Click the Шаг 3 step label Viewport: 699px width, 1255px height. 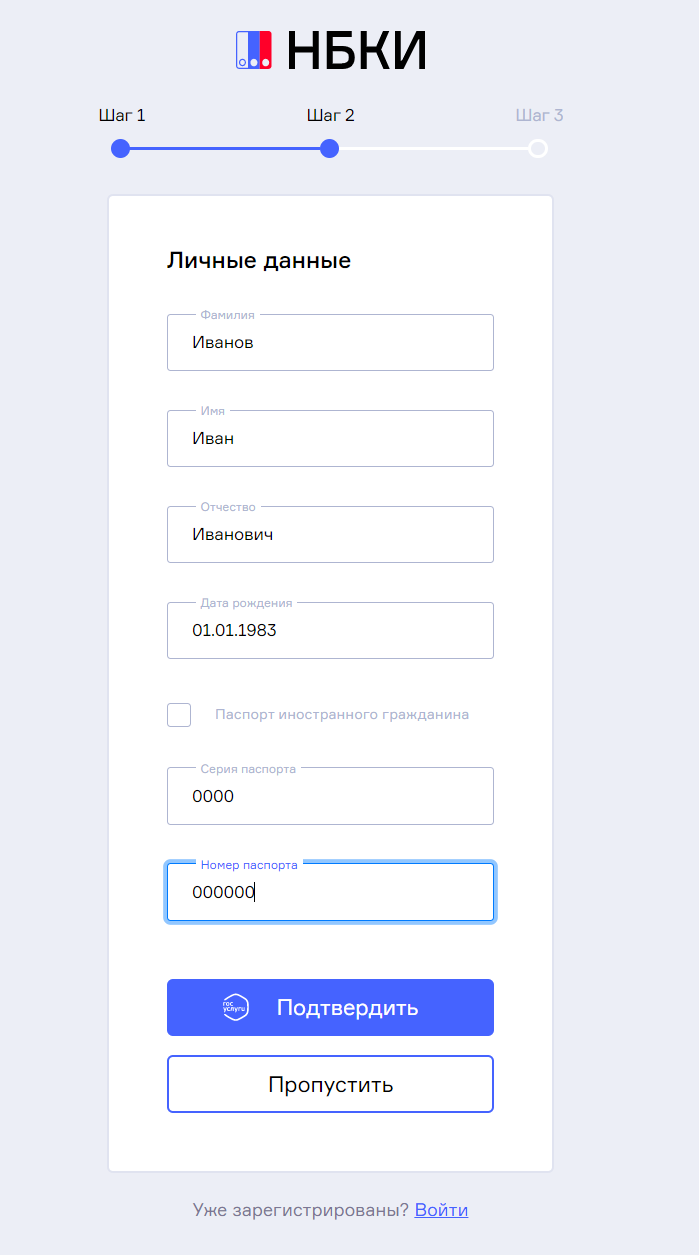[x=539, y=115]
